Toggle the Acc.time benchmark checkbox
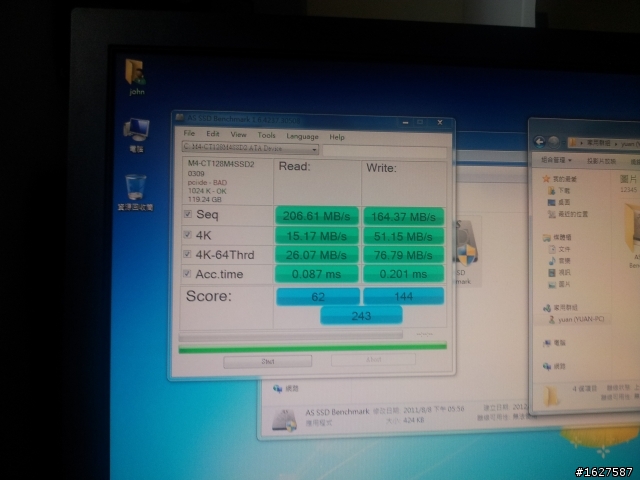The image size is (640, 480). pos(187,273)
